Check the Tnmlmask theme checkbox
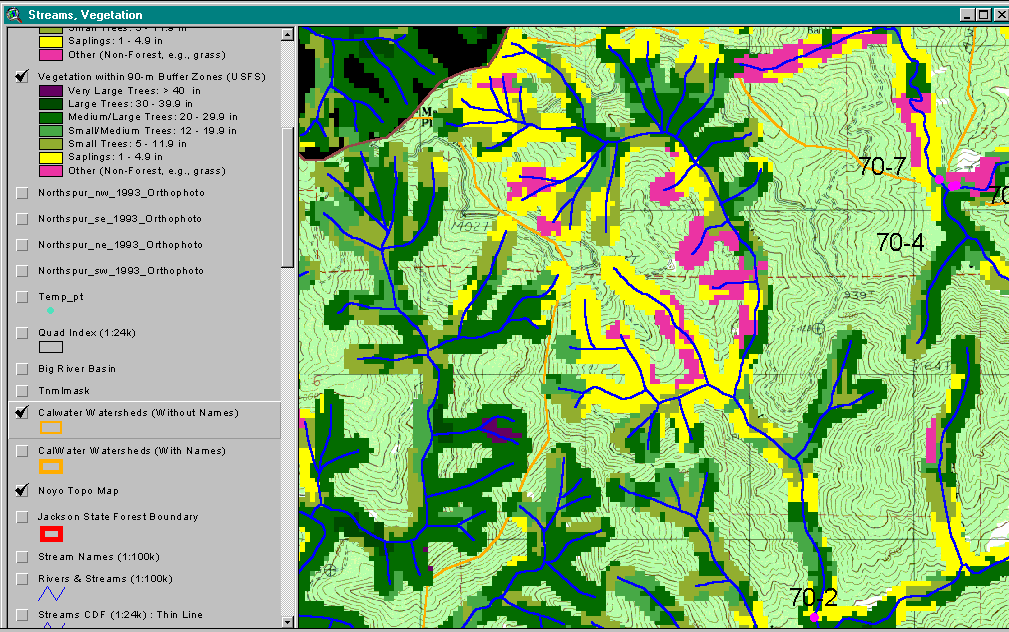 point(22,391)
